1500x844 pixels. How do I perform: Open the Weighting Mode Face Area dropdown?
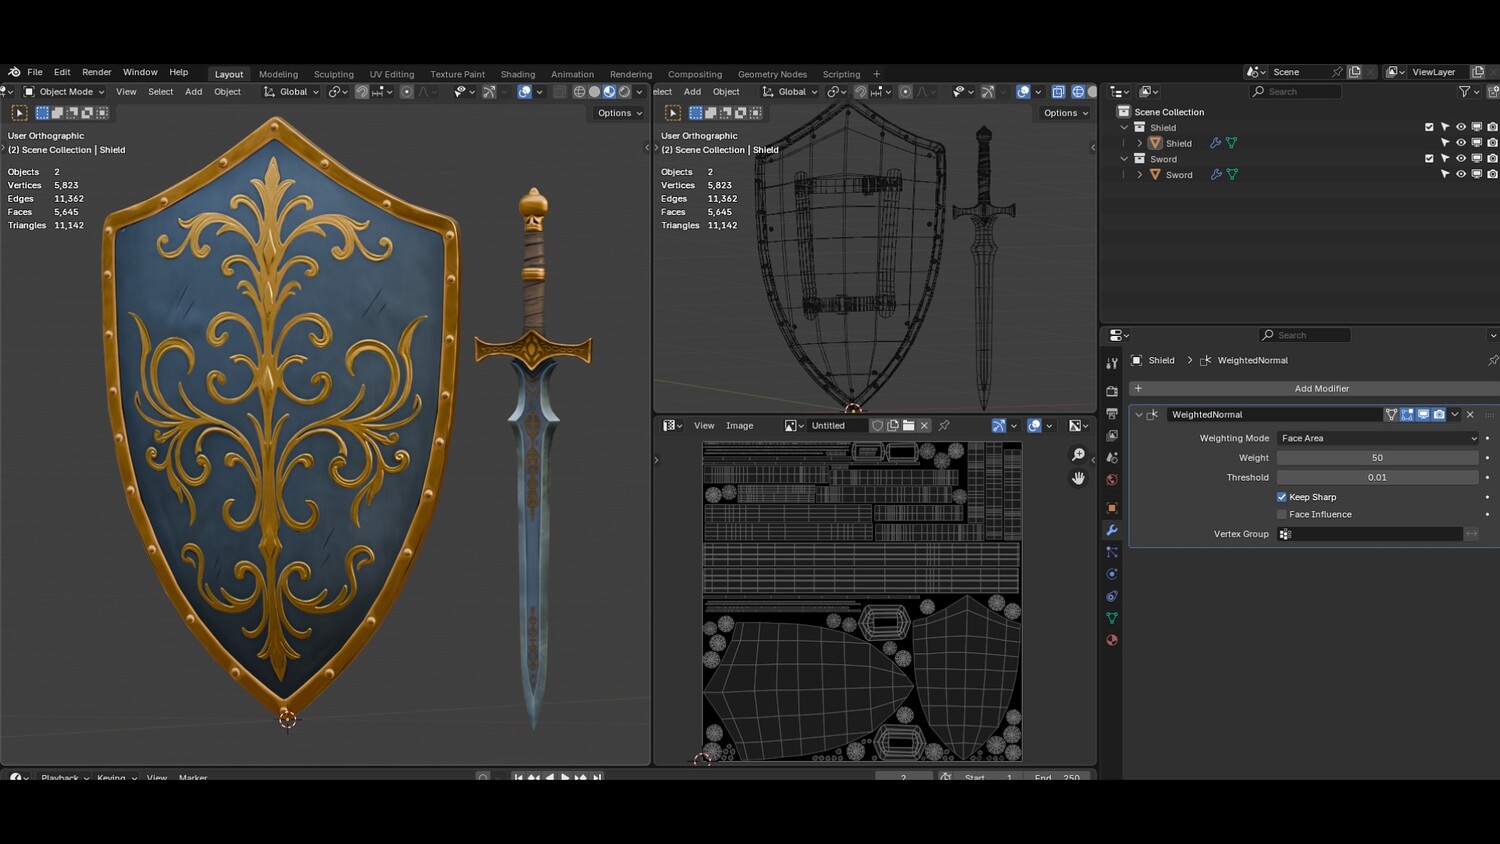(1378, 438)
